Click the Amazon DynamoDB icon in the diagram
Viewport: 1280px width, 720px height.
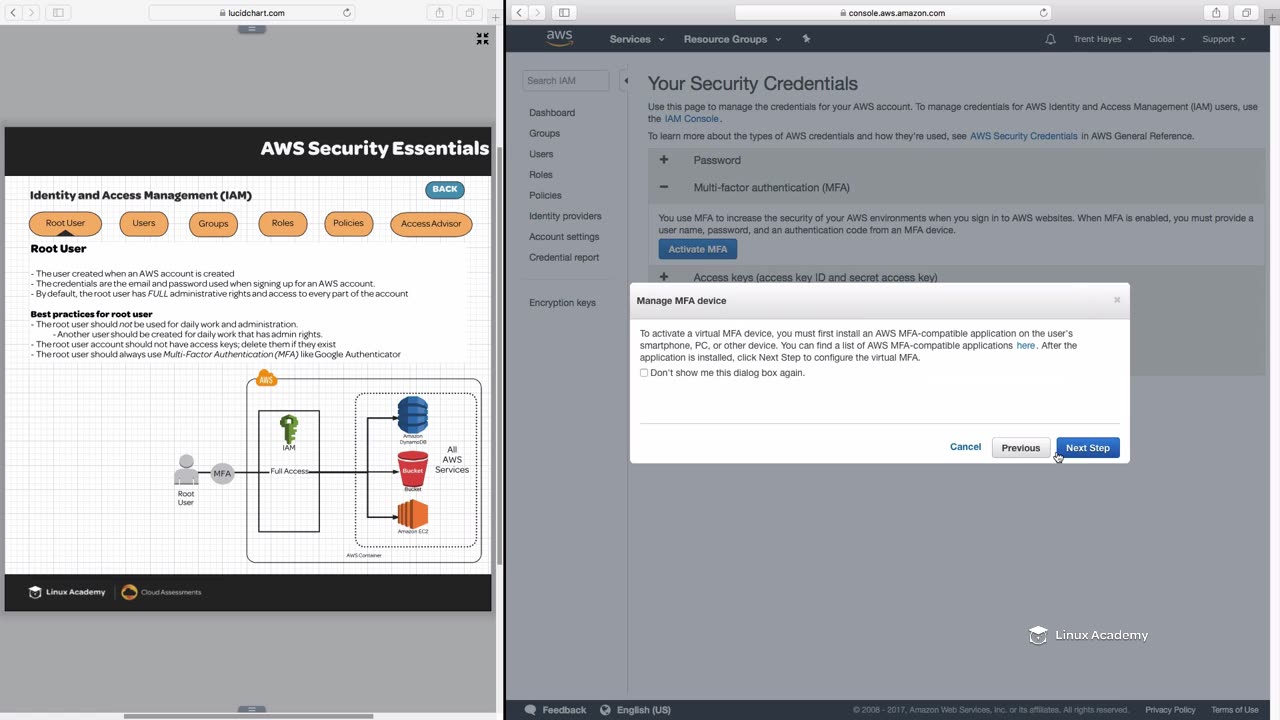pyautogui.click(x=413, y=414)
